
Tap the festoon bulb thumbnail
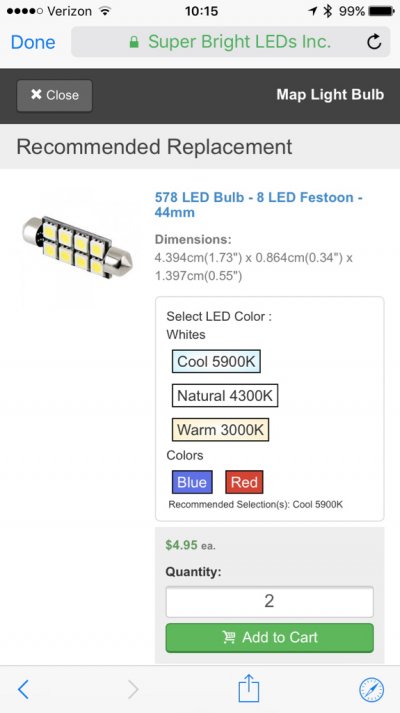click(x=77, y=248)
